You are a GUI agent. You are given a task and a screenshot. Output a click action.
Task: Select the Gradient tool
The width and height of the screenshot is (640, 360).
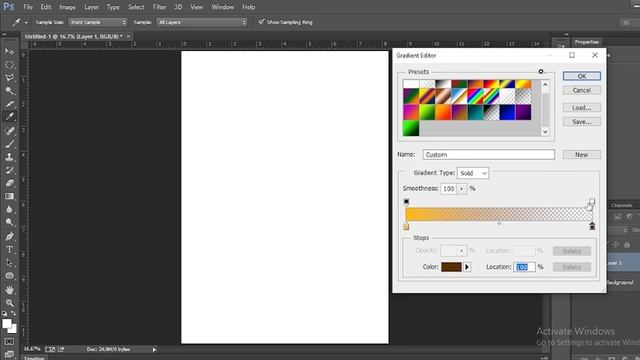click(x=9, y=196)
